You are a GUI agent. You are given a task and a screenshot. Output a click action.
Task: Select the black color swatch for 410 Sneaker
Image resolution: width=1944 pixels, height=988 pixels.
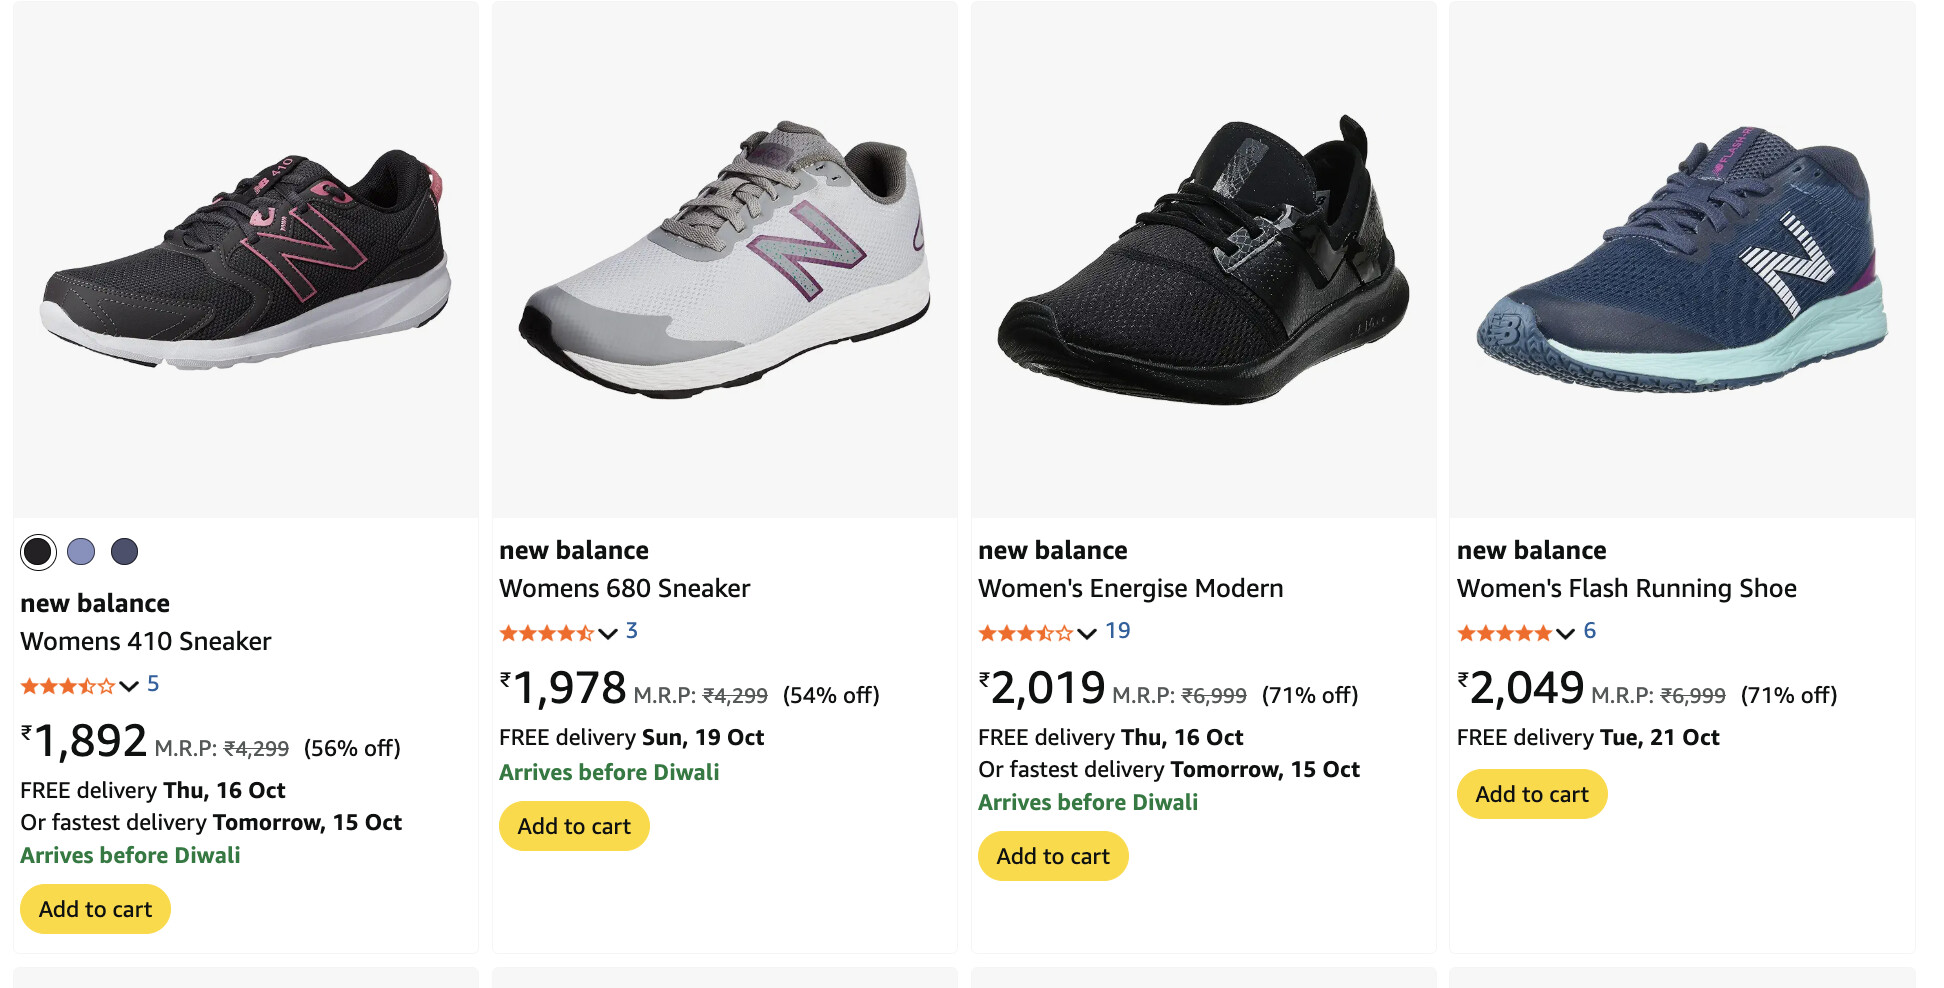click(38, 552)
